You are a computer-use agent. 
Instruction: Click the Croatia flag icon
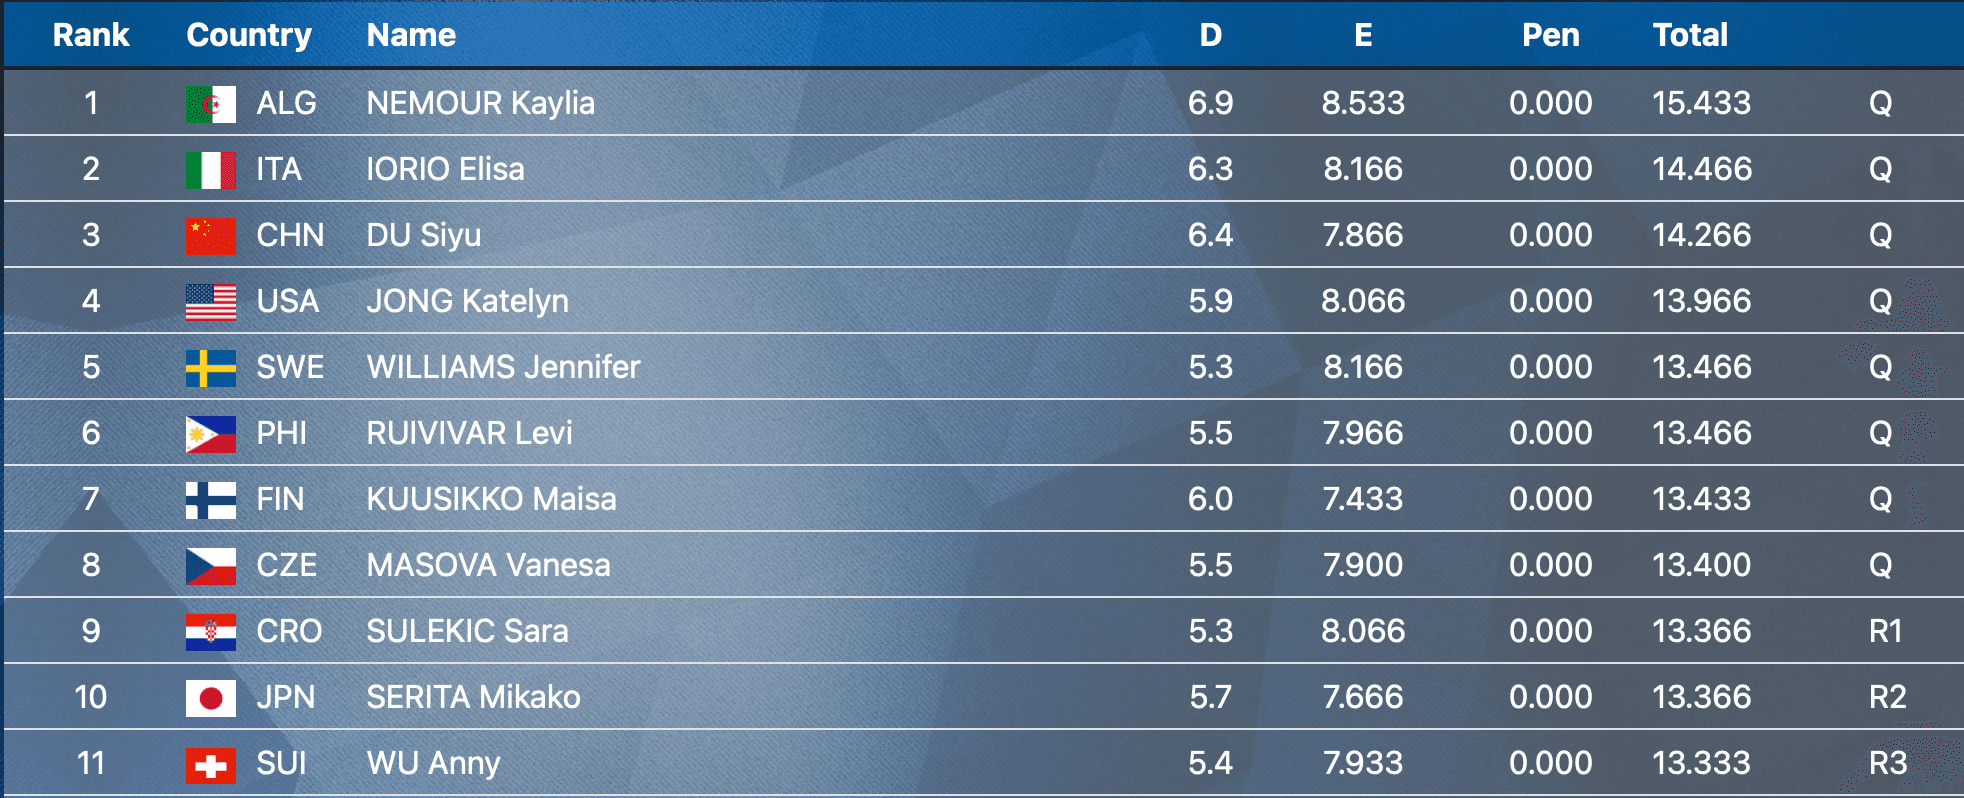coord(211,632)
